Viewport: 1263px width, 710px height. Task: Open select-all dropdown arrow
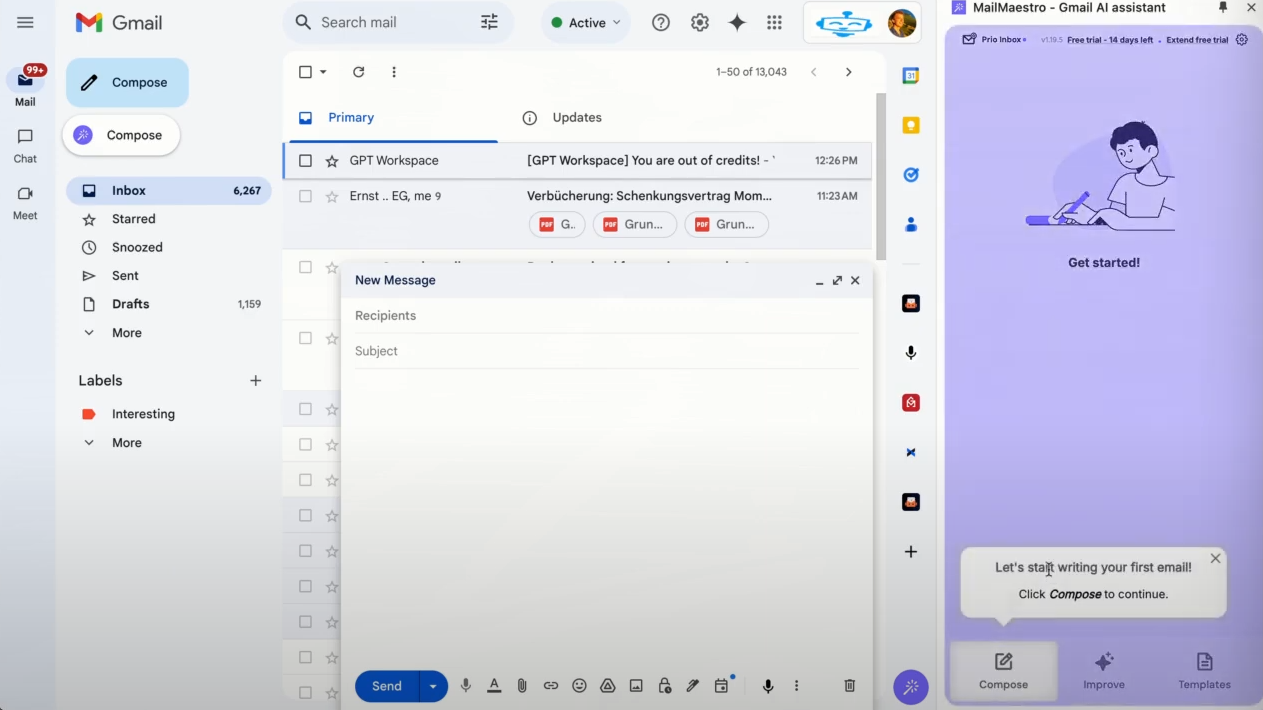pos(323,72)
